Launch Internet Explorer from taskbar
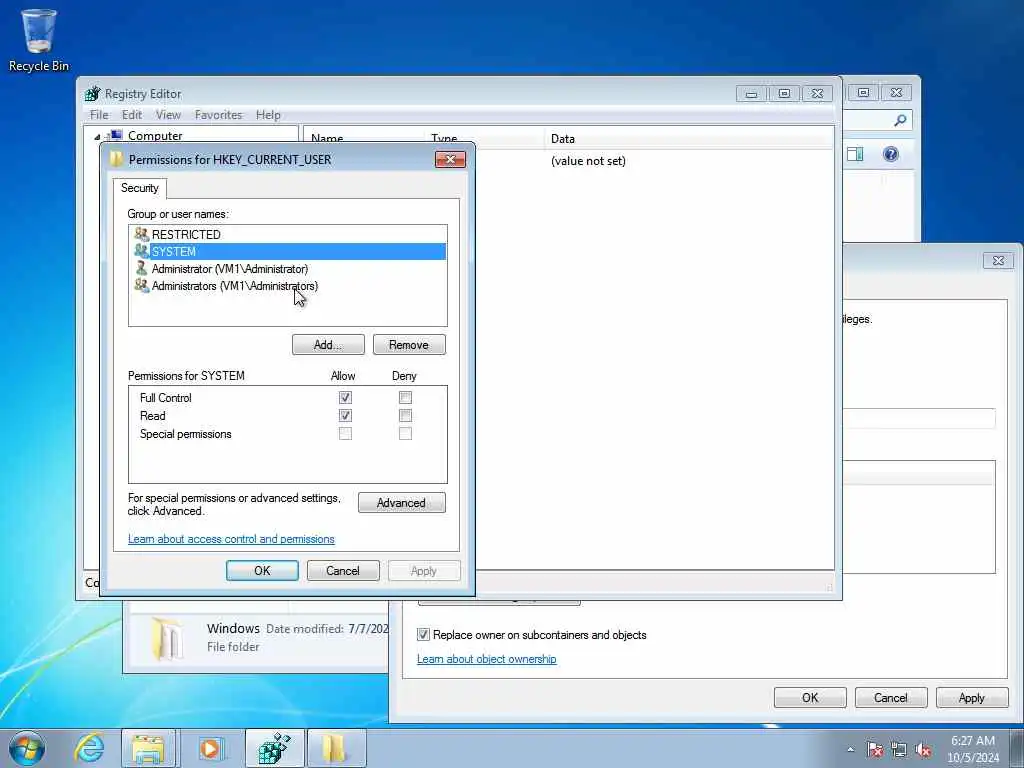The image size is (1024, 768). point(88,748)
